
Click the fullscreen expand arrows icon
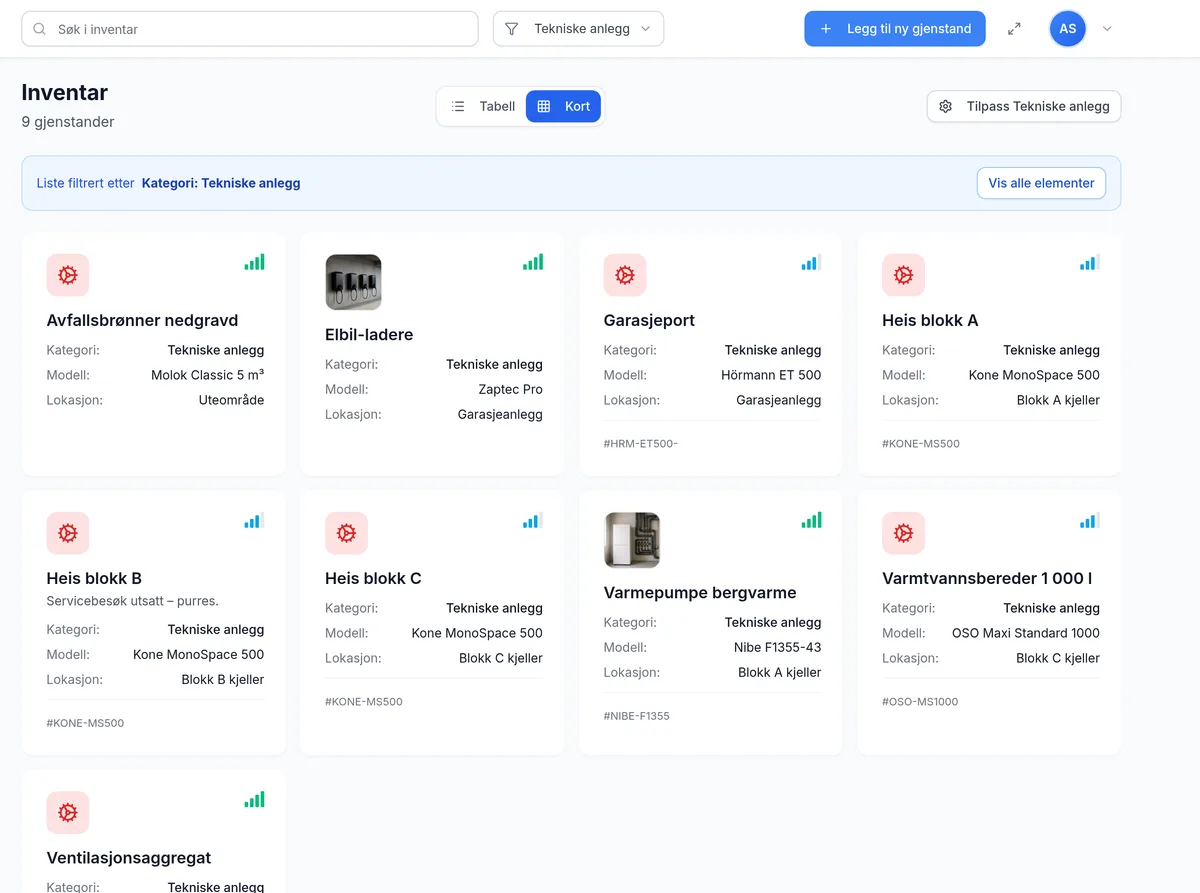click(1014, 29)
